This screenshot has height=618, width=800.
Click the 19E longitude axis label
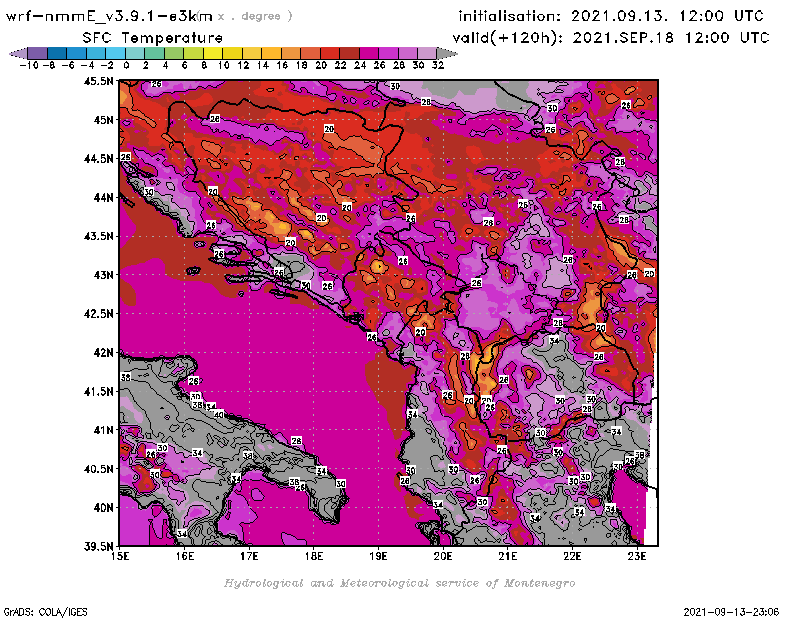[378, 556]
